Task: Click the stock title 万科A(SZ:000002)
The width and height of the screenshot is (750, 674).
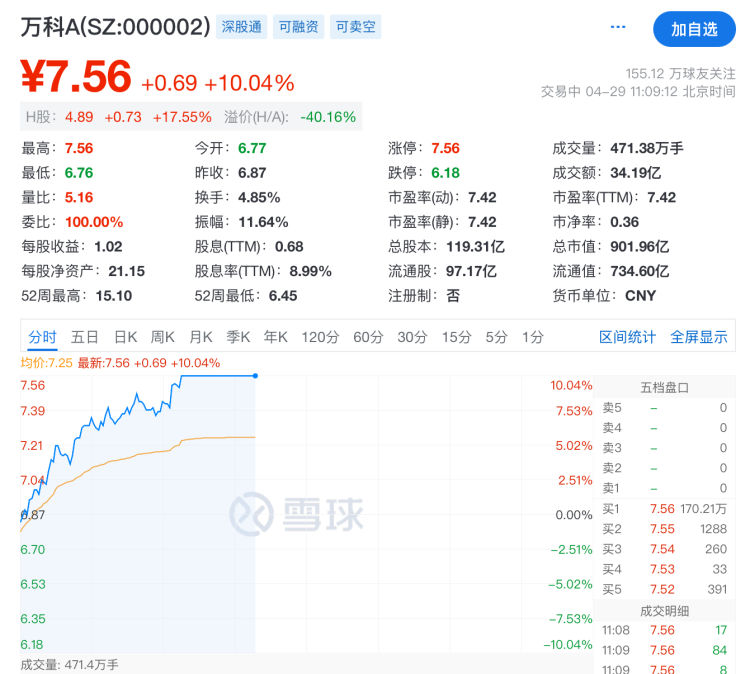Action: point(115,27)
